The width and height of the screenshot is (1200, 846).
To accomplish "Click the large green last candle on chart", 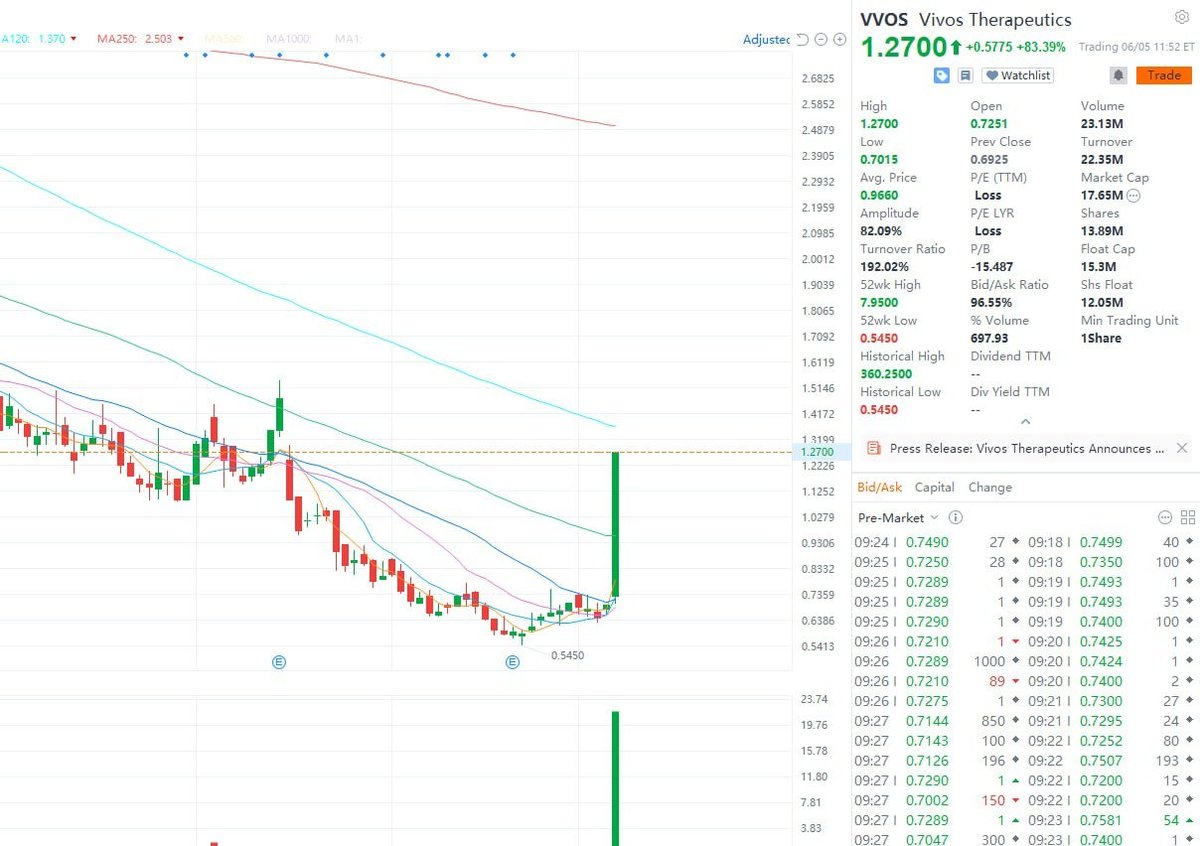I will (614, 524).
